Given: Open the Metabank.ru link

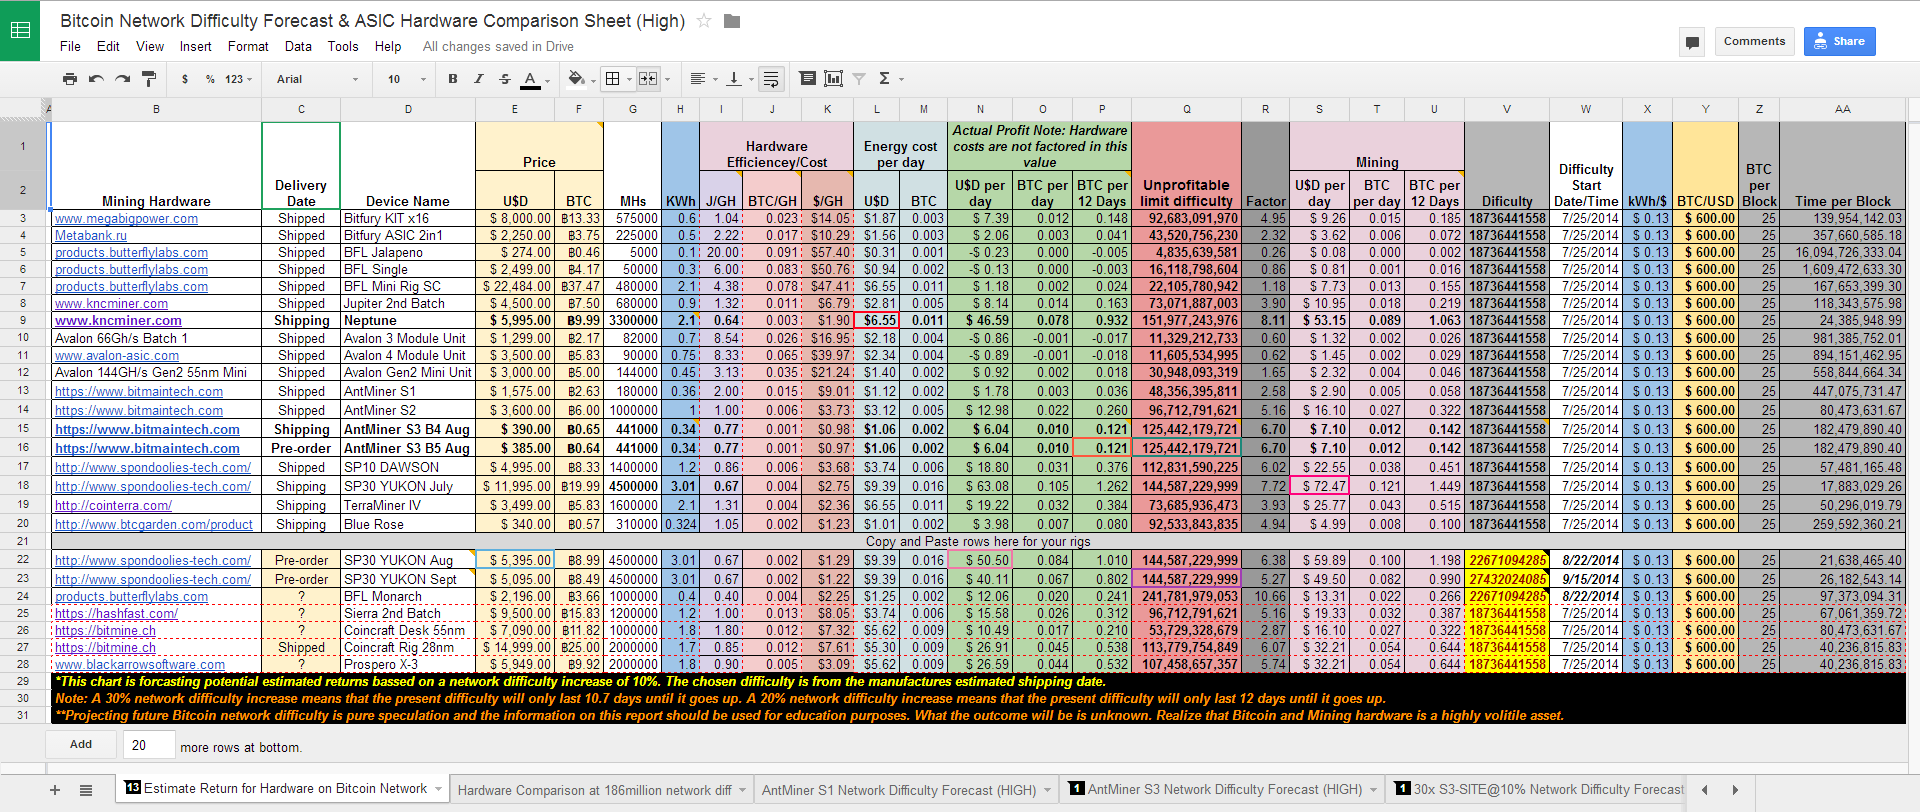Looking at the screenshot, I should click(x=91, y=236).
